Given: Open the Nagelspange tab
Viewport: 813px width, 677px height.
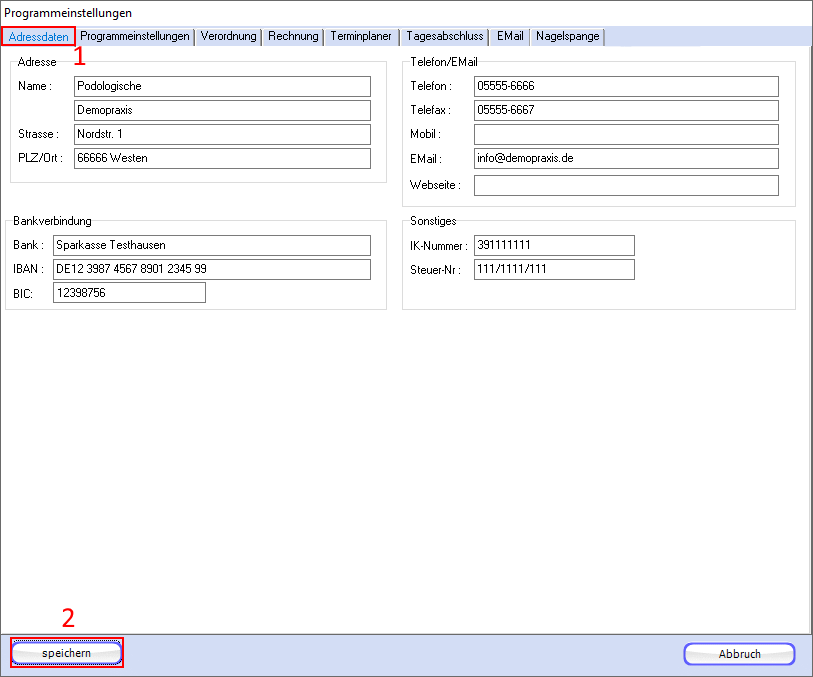Looking at the screenshot, I should pyautogui.click(x=567, y=36).
